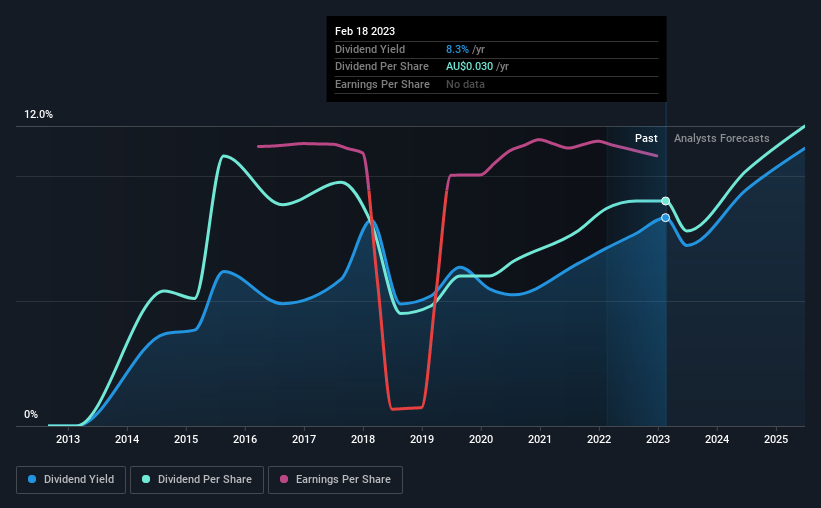This screenshot has width=821, height=508.
Task: Click the 'Past' label on the chart
Action: [x=646, y=138]
